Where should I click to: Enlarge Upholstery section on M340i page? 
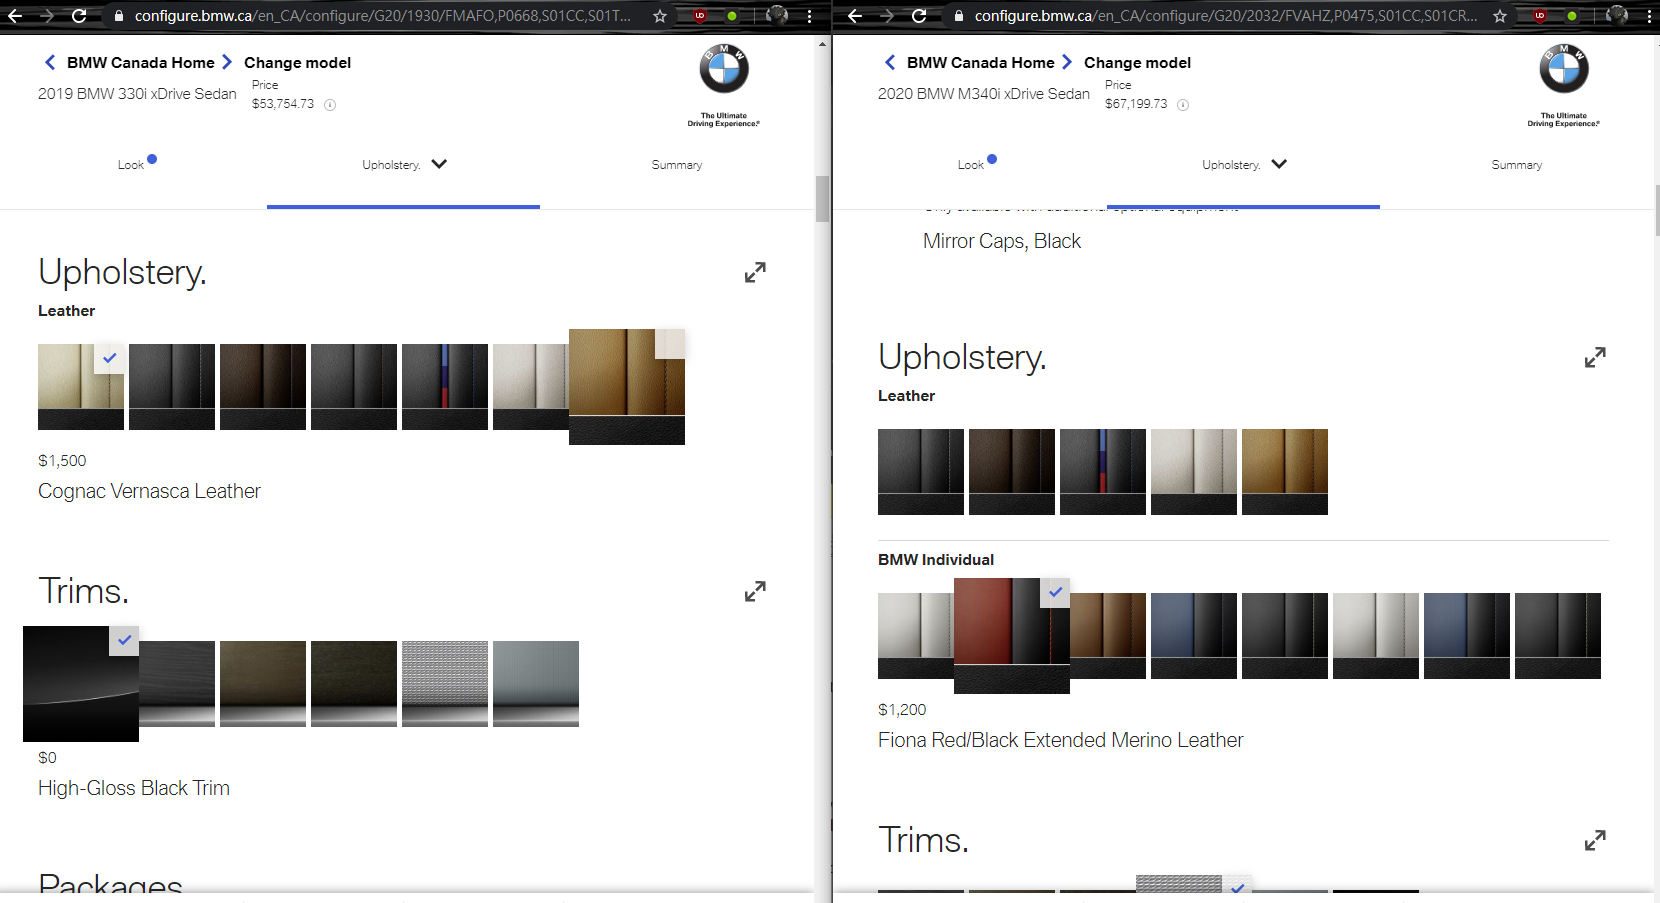coord(1595,357)
